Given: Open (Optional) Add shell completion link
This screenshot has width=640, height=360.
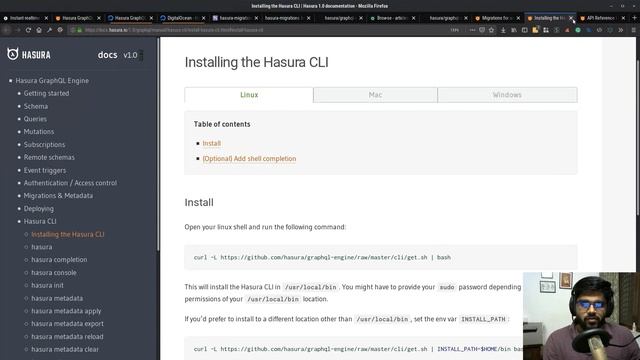Looking at the screenshot, I should (249, 158).
